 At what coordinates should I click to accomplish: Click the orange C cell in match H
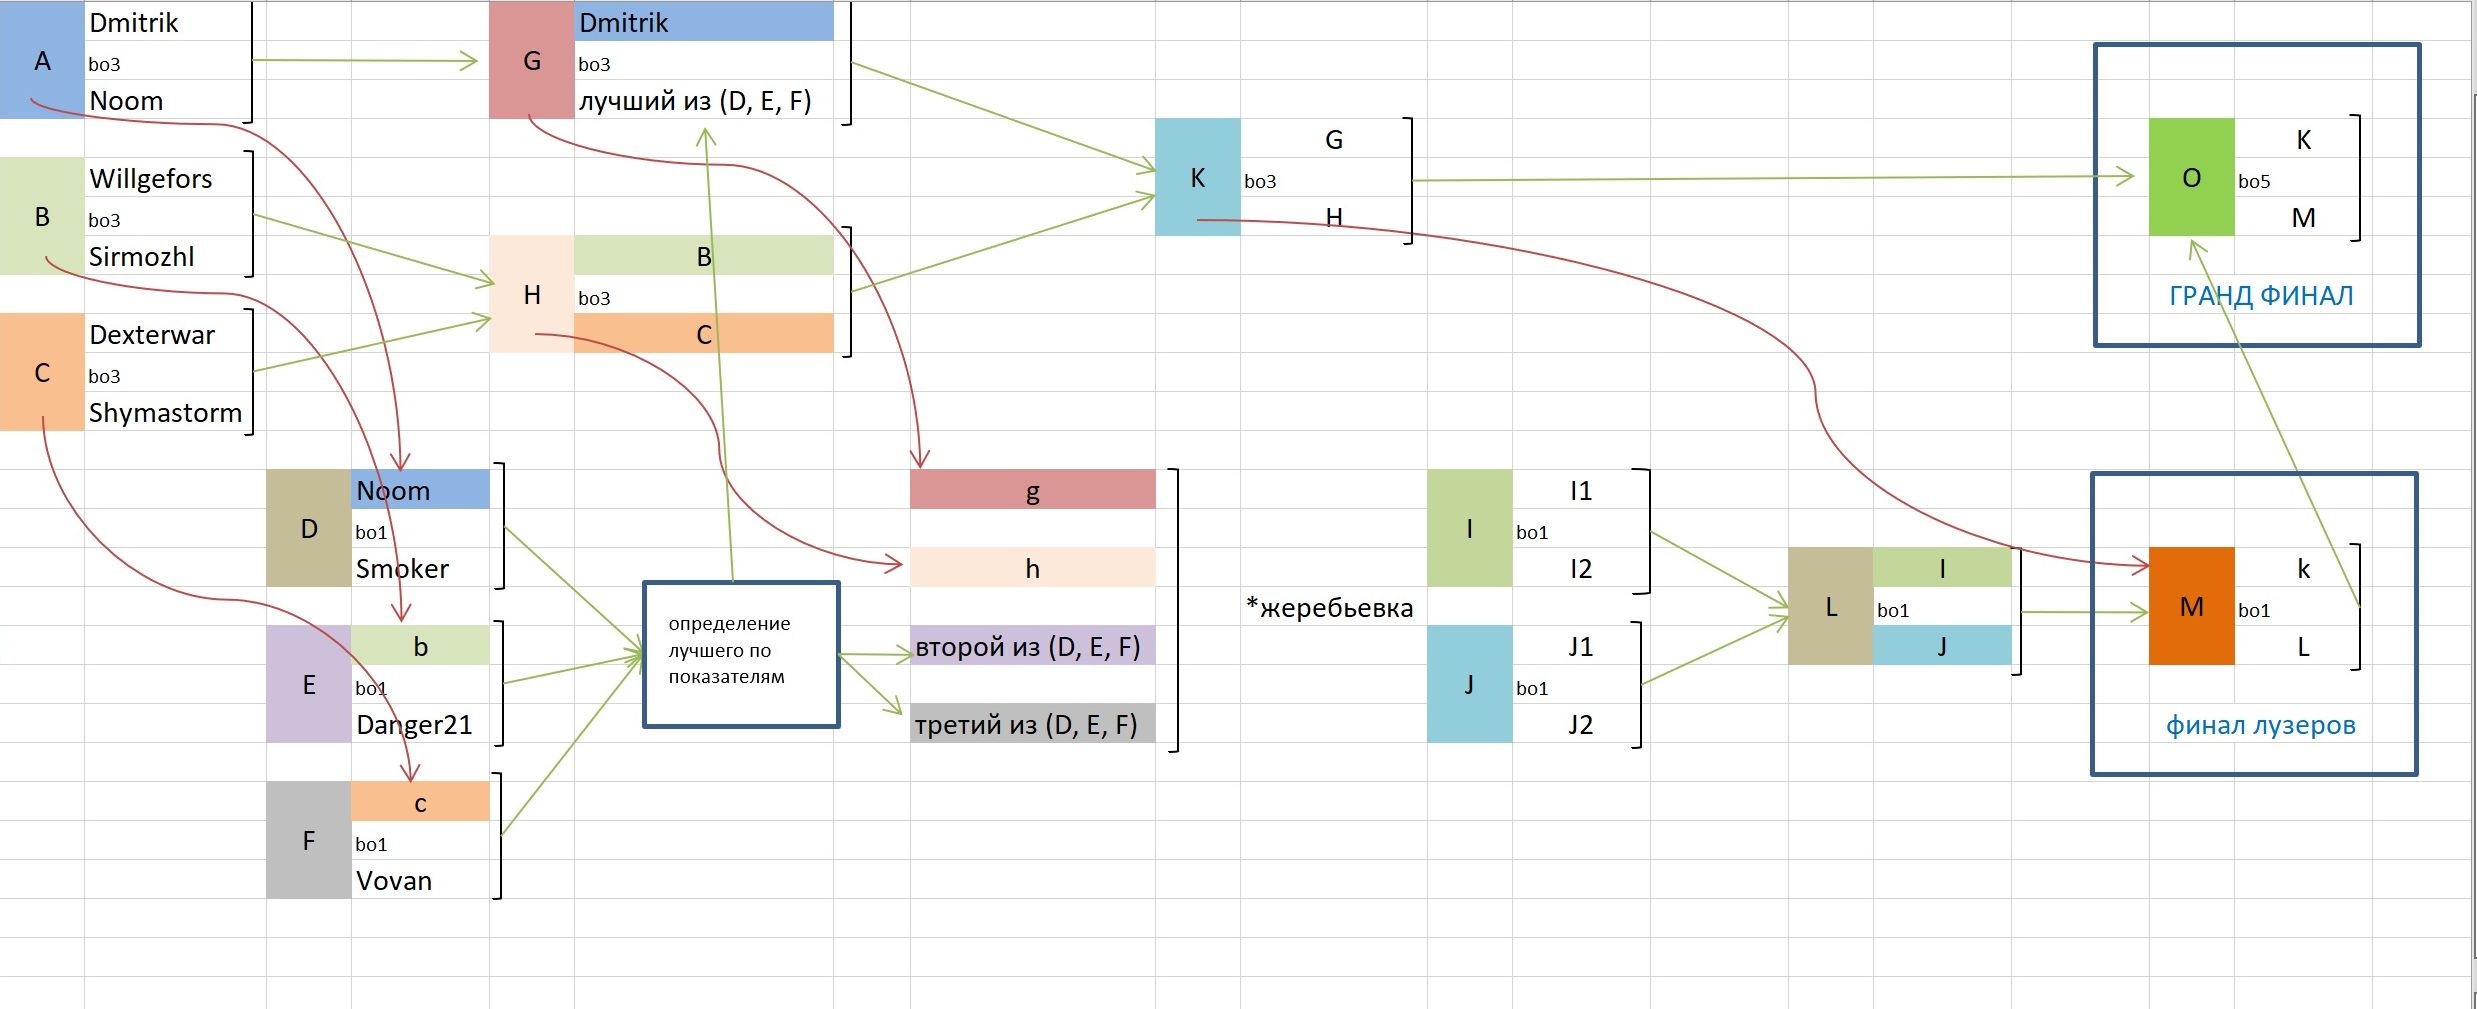click(x=704, y=334)
